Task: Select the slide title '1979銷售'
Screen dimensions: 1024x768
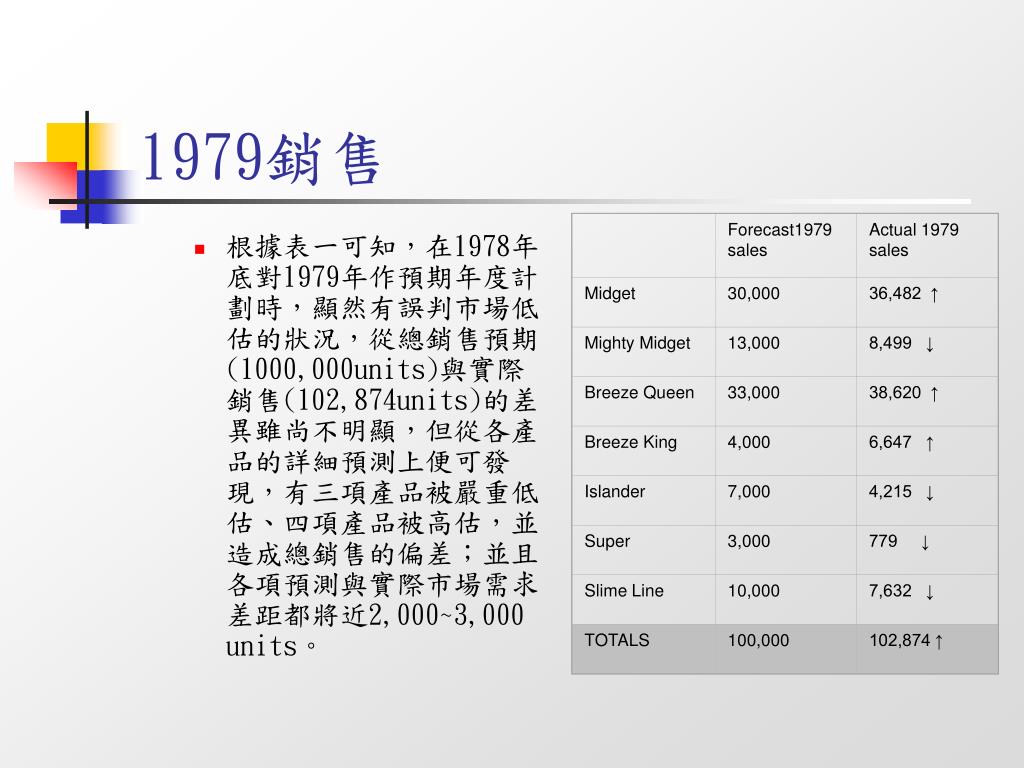Action: (x=261, y=157)
